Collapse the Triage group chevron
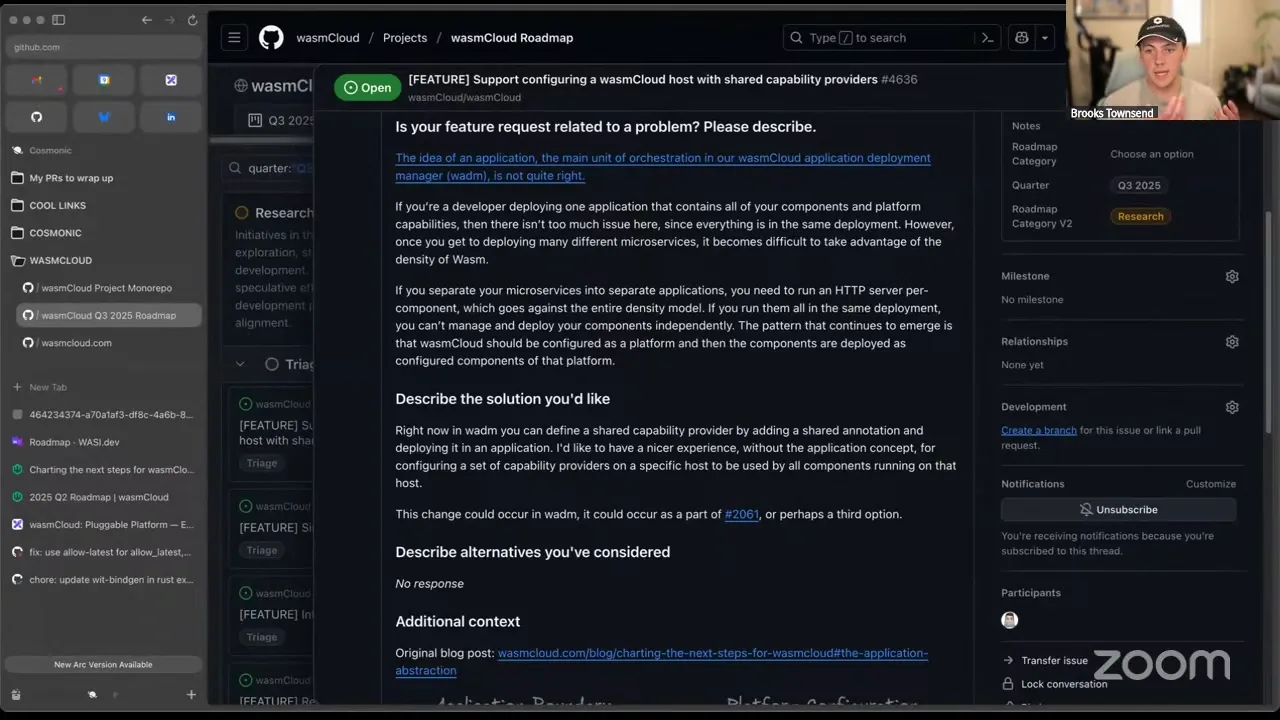This screenshot has width=1280, height=720. (240, 364)
